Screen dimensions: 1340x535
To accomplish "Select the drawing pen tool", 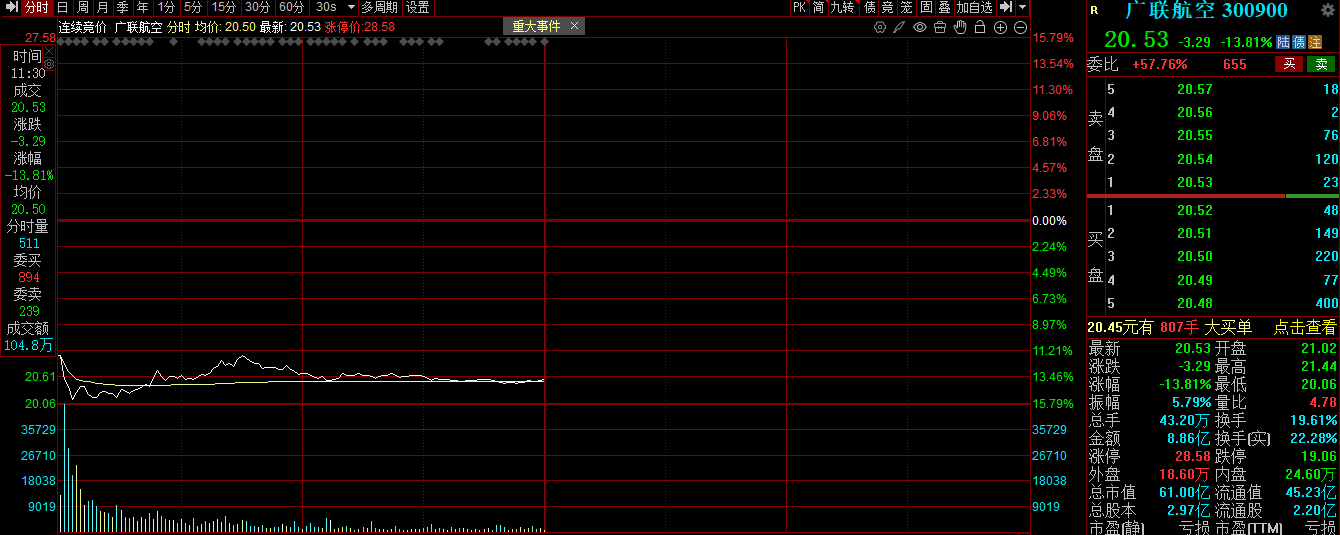I will [x=900, y=27].
